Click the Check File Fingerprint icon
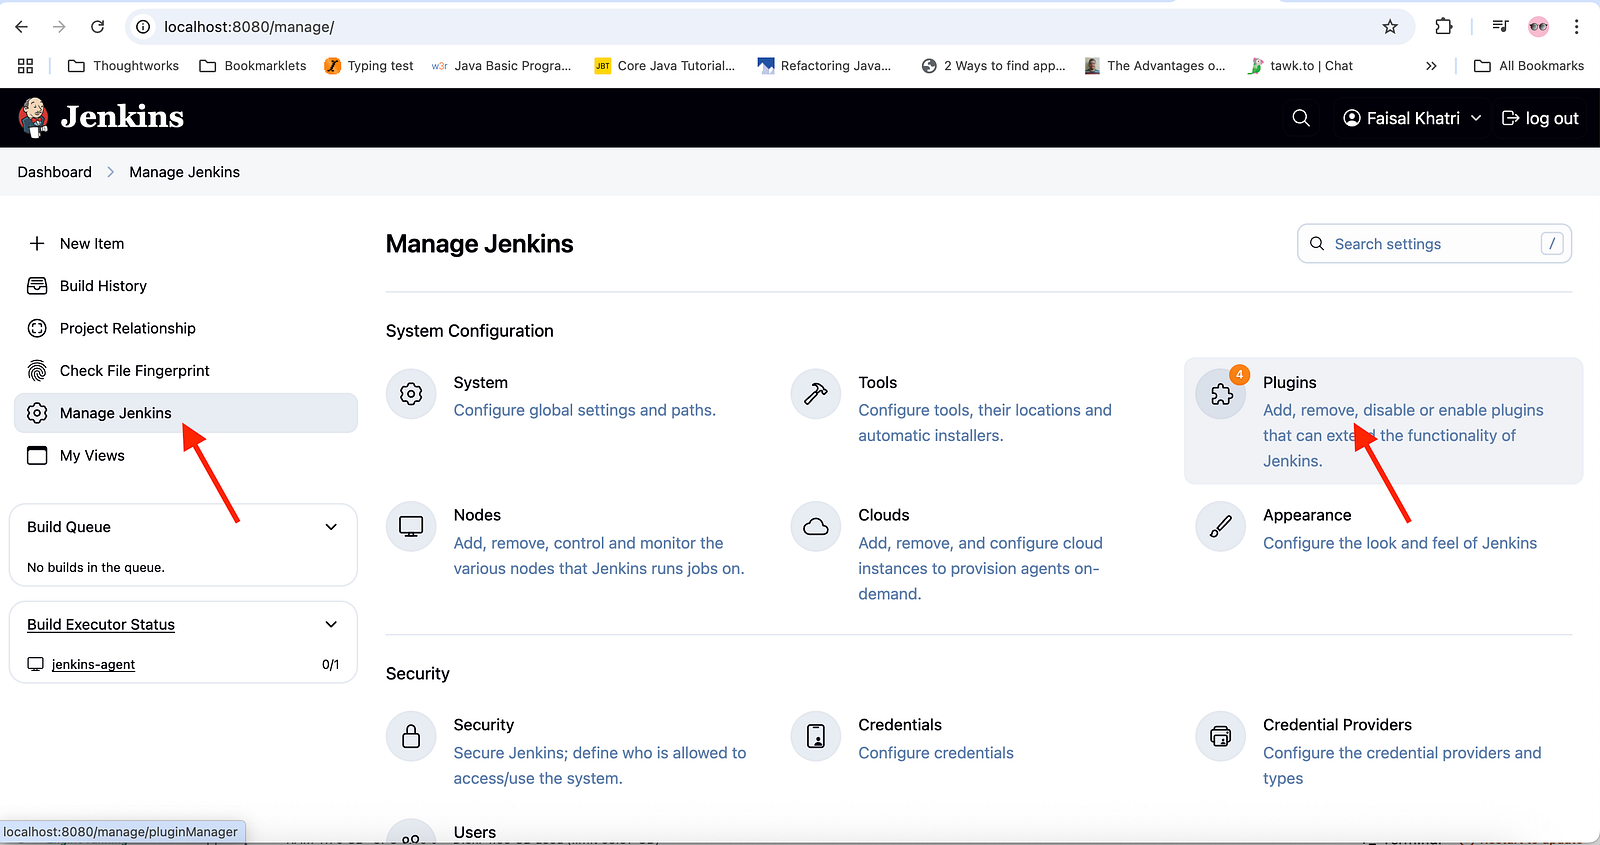1600x845 pixels. coord(37,371)
